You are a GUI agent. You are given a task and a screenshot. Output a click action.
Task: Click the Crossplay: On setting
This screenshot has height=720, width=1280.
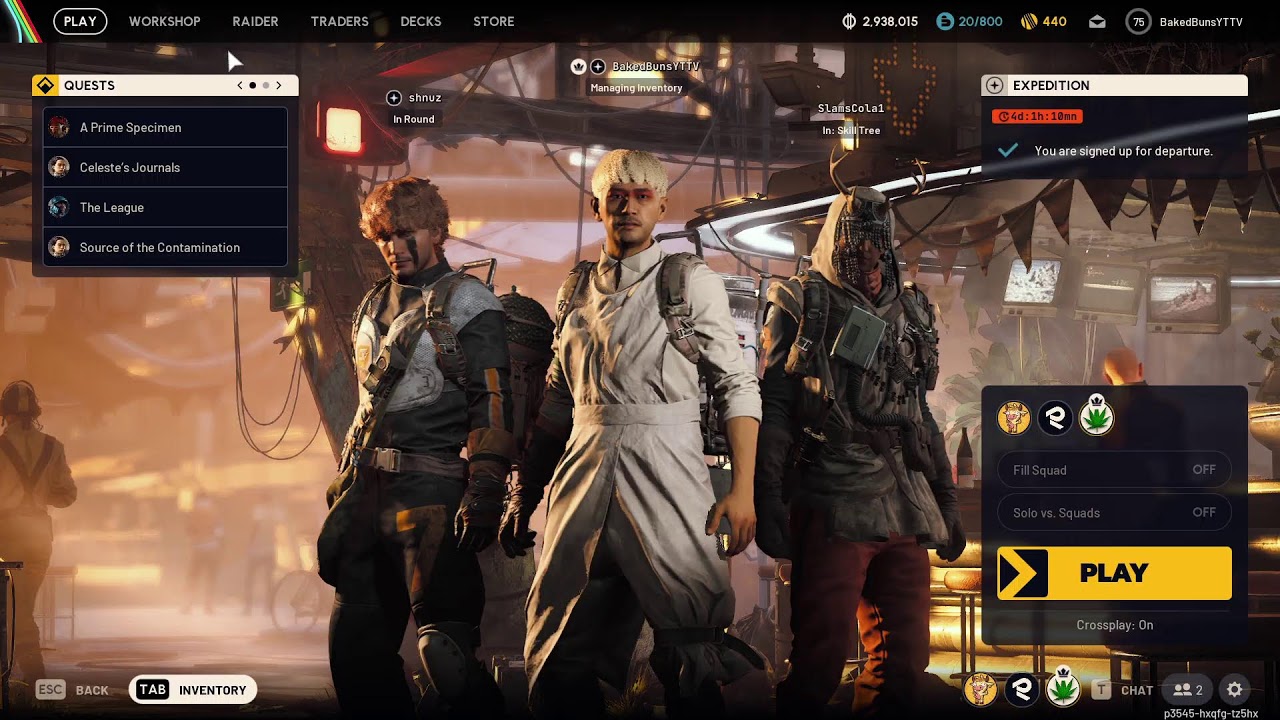(1114, 625)
